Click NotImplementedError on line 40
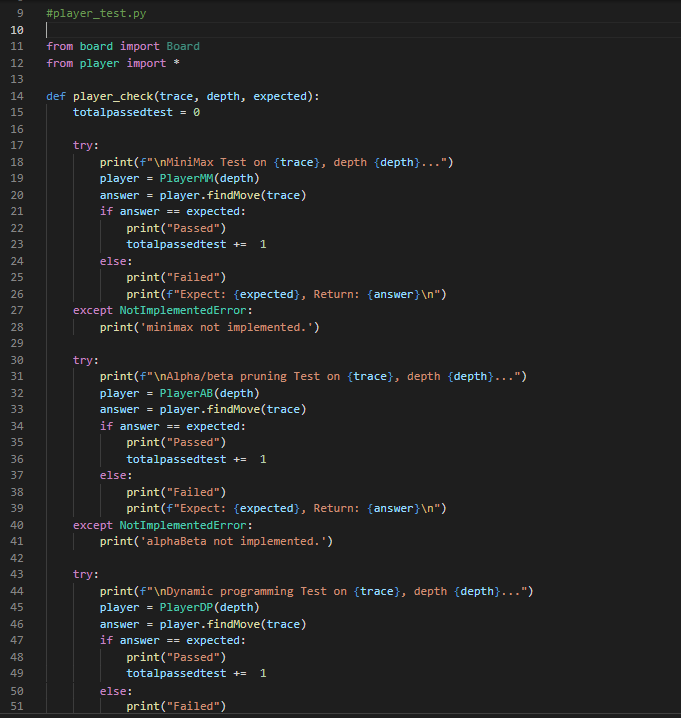This screenshot has width=681, height=718. tap(183, 525)
